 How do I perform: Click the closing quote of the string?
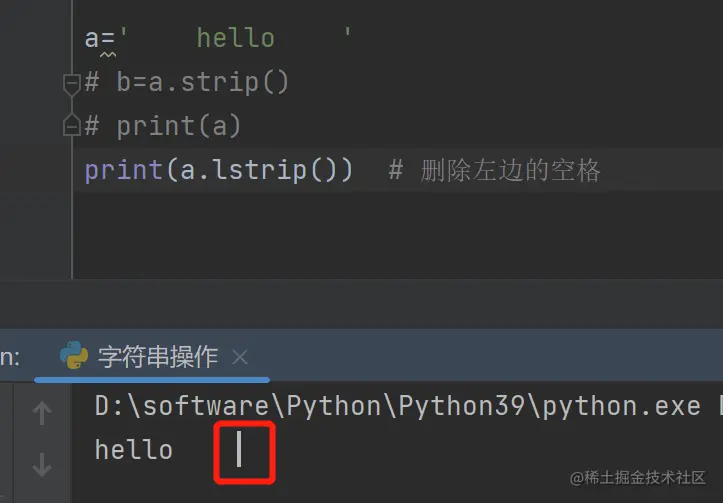pos(348,33)
